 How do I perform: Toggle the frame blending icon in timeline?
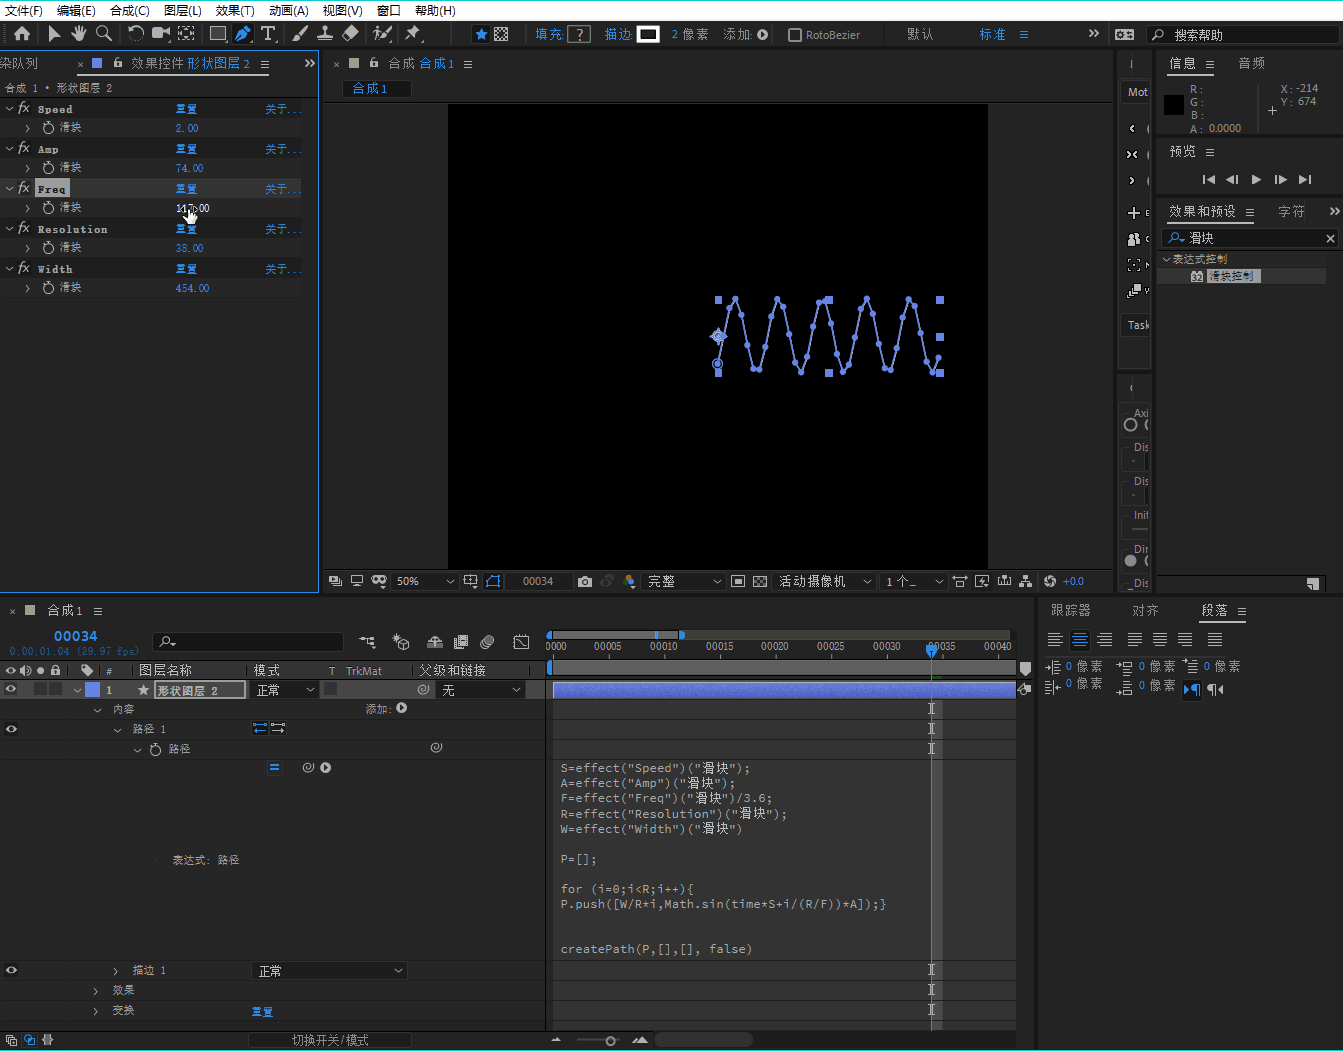pyautogui.click(x=461, y=642)
